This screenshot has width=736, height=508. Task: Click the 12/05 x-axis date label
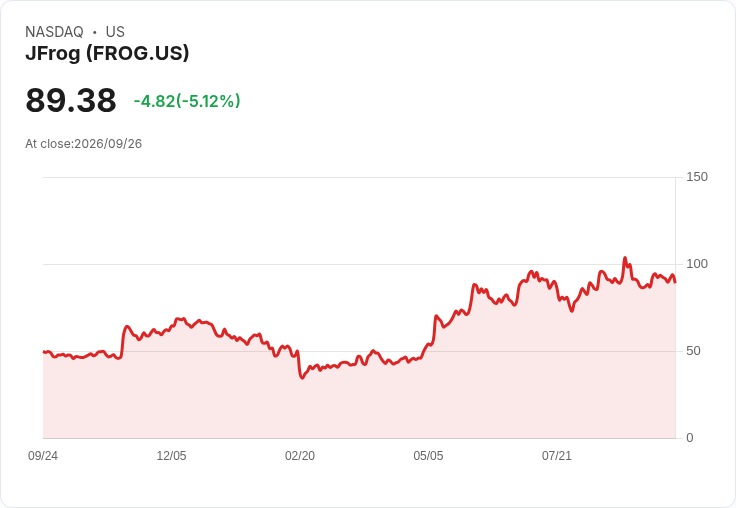[171, 455]
